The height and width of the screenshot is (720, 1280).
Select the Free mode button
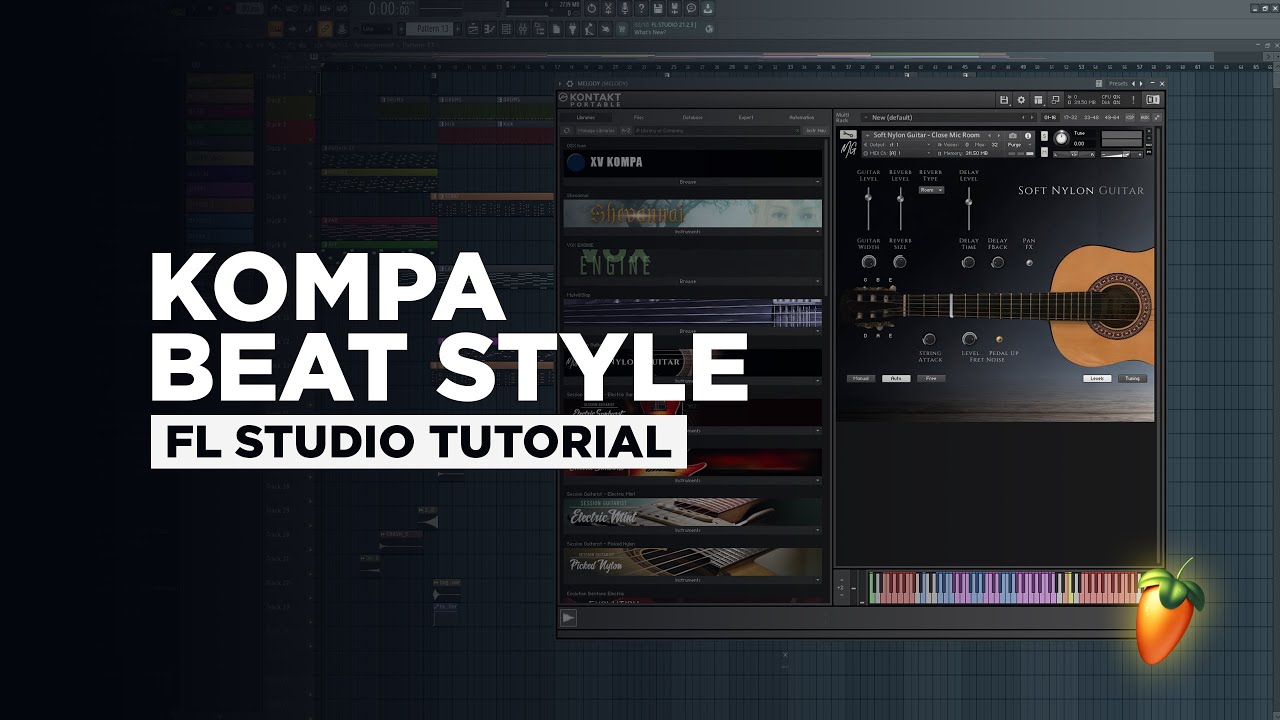point(931,378)
